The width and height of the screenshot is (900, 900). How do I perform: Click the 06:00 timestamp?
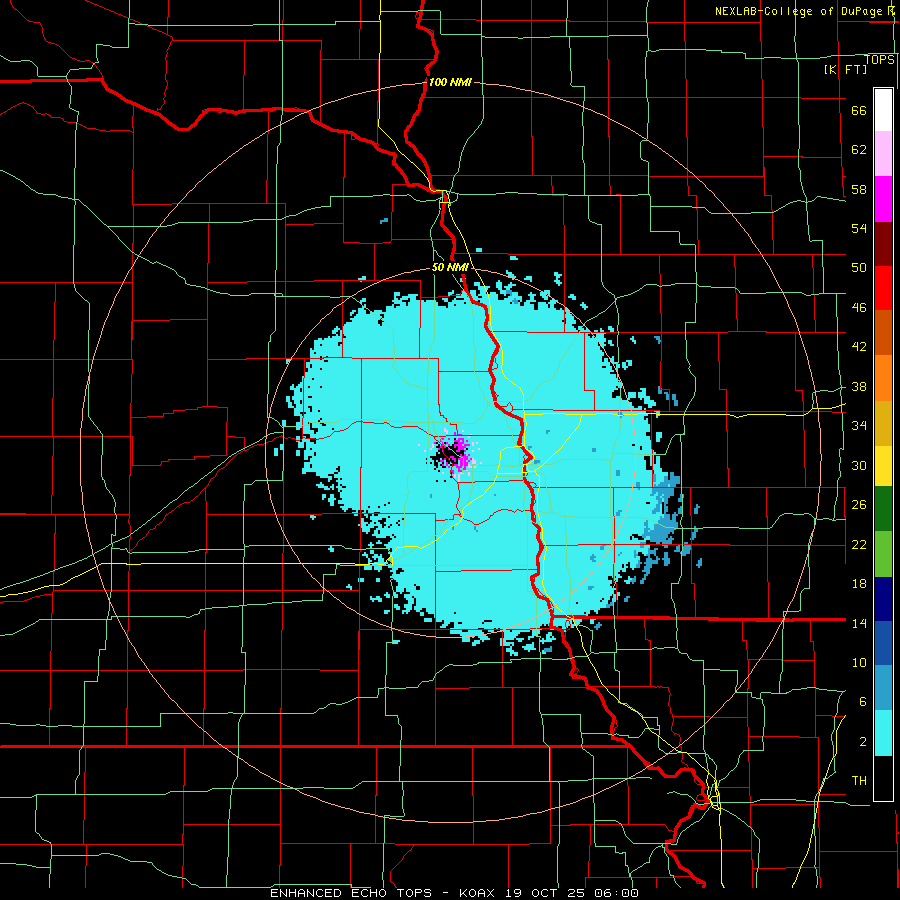pyautogui.click(x=617, y=893)
